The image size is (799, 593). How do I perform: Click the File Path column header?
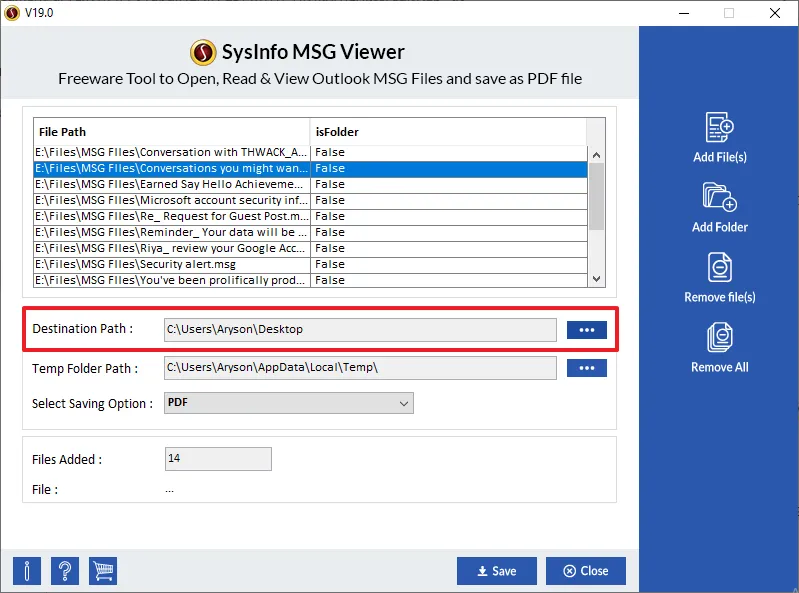[x=172, y=131]
